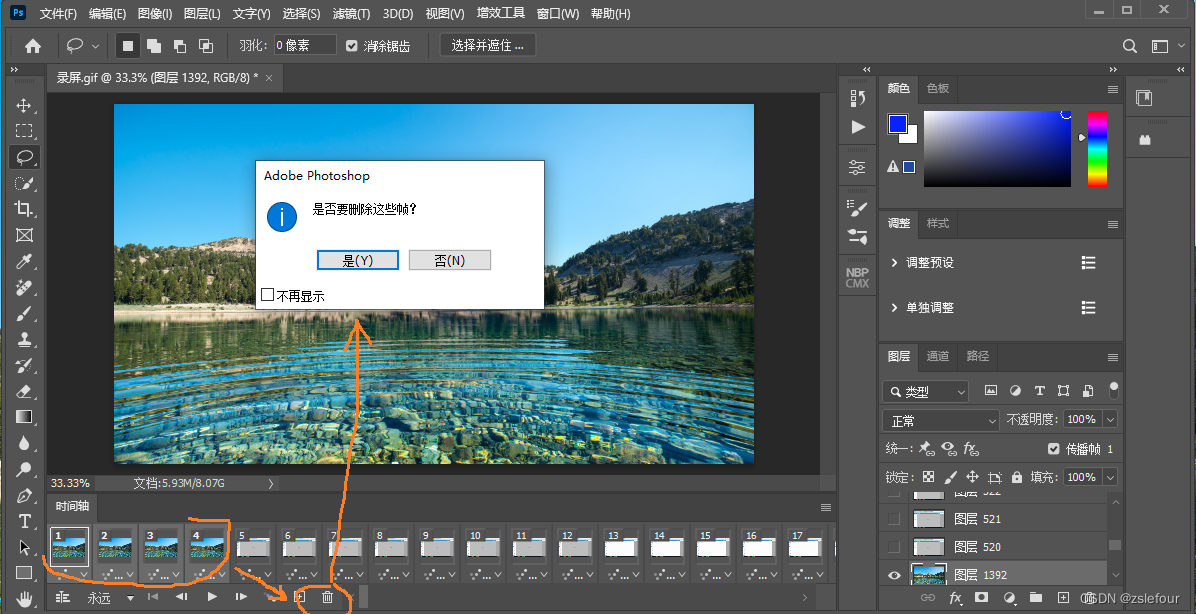Convert to video timeline icon
The height and width of the screenshot is (614, 1196).
point(63,597)
